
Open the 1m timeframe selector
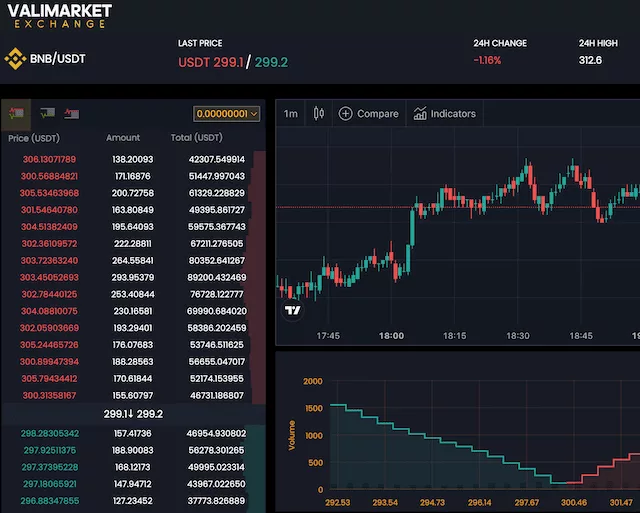point(291,114)
